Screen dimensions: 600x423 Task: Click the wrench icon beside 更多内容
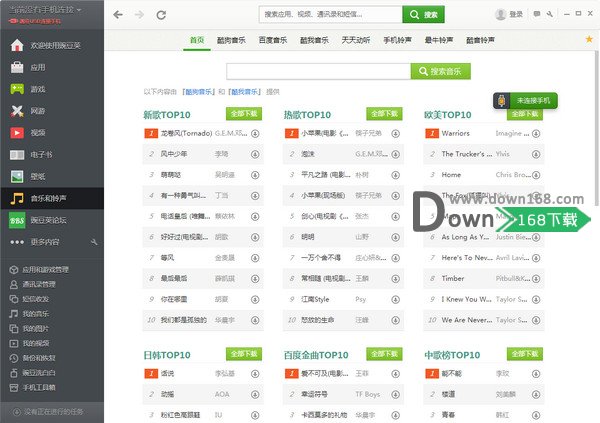coord(94,242)
